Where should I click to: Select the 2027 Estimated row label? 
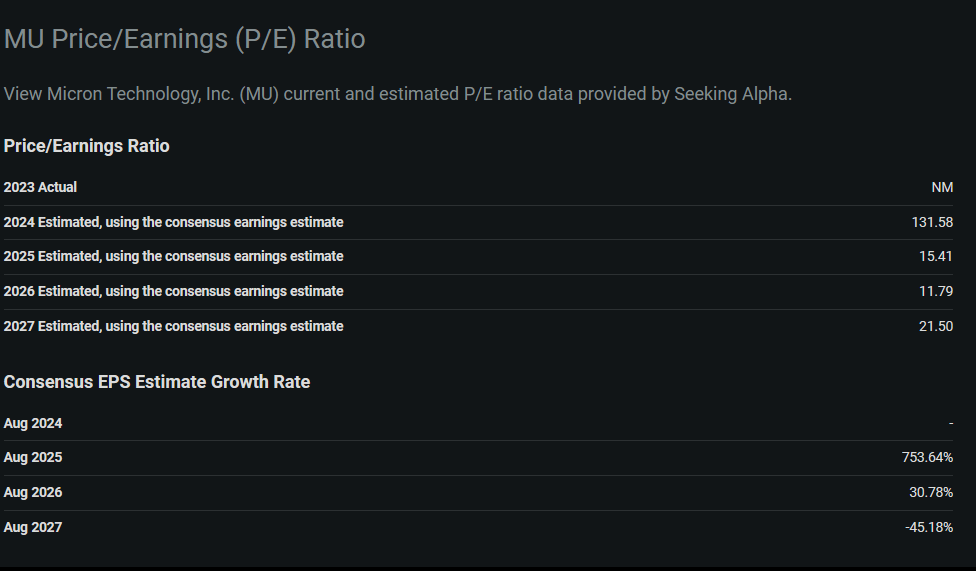173,326
